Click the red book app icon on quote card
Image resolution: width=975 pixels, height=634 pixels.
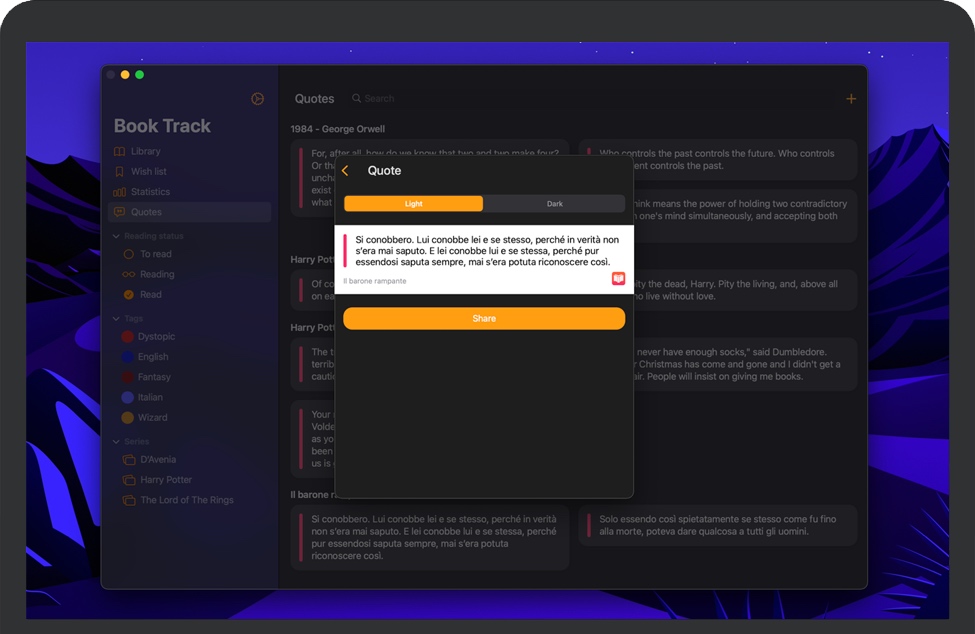(x=618, y=278)
